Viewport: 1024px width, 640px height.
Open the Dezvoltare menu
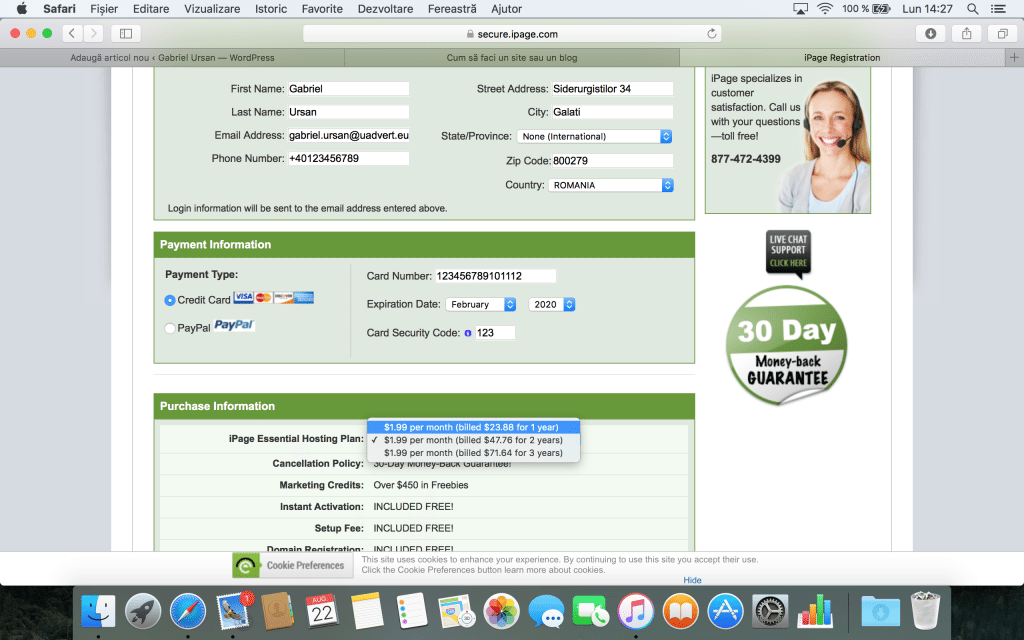385,8
